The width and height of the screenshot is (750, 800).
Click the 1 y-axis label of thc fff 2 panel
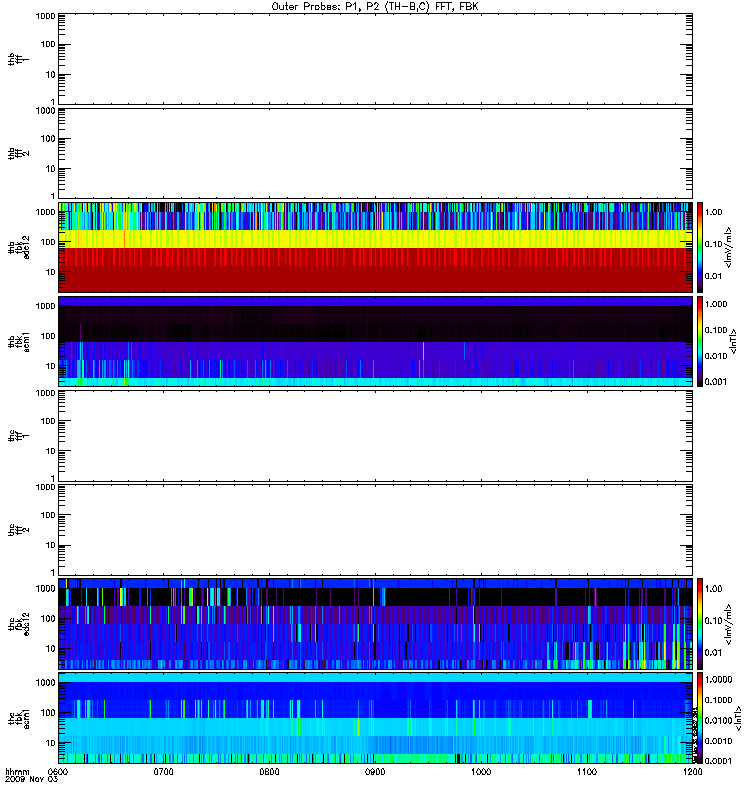pos(53,572)
